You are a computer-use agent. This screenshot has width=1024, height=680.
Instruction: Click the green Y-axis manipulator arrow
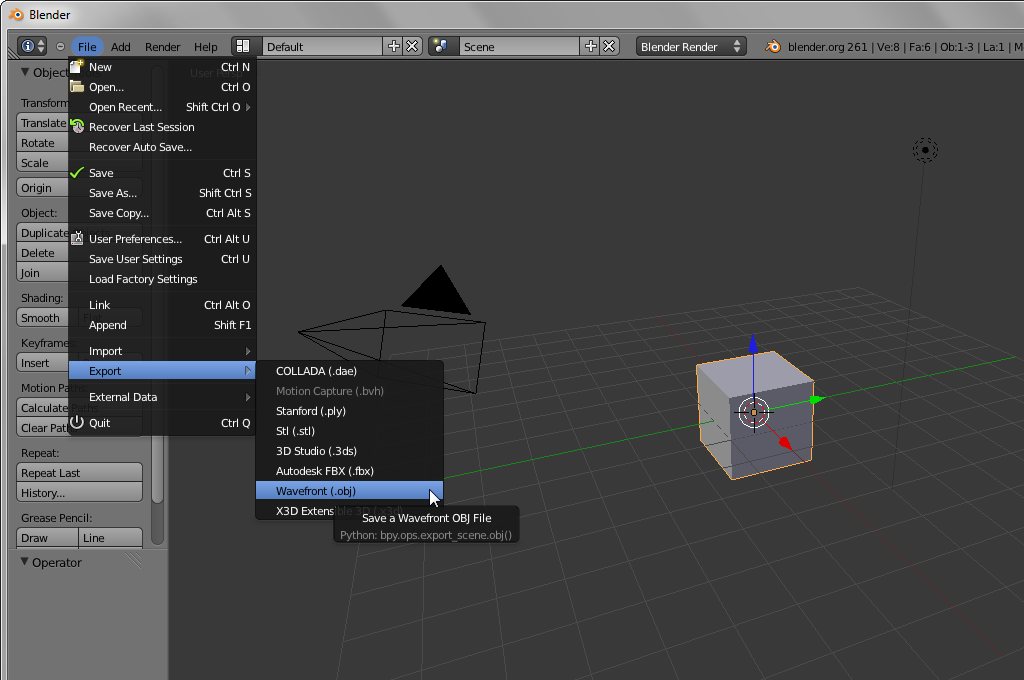pyautogui.click(x=816, y=400)
